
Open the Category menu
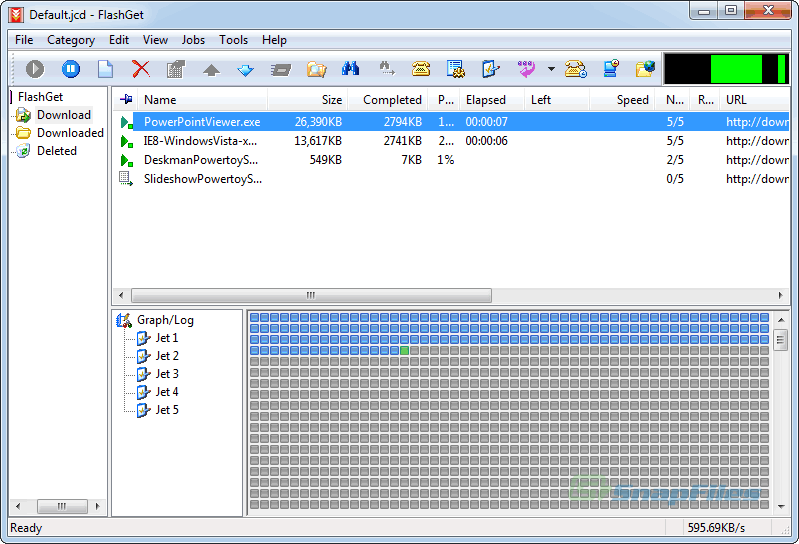click(x=71, y=40)
